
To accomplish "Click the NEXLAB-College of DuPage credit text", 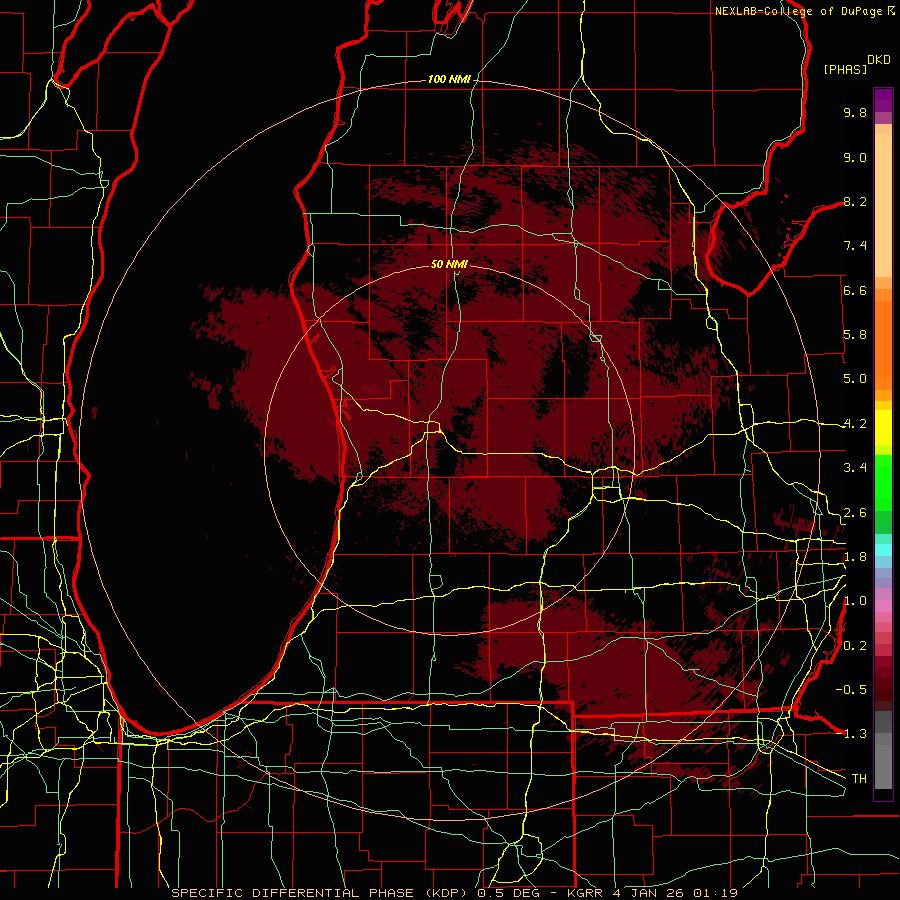I will click(805, 11).
